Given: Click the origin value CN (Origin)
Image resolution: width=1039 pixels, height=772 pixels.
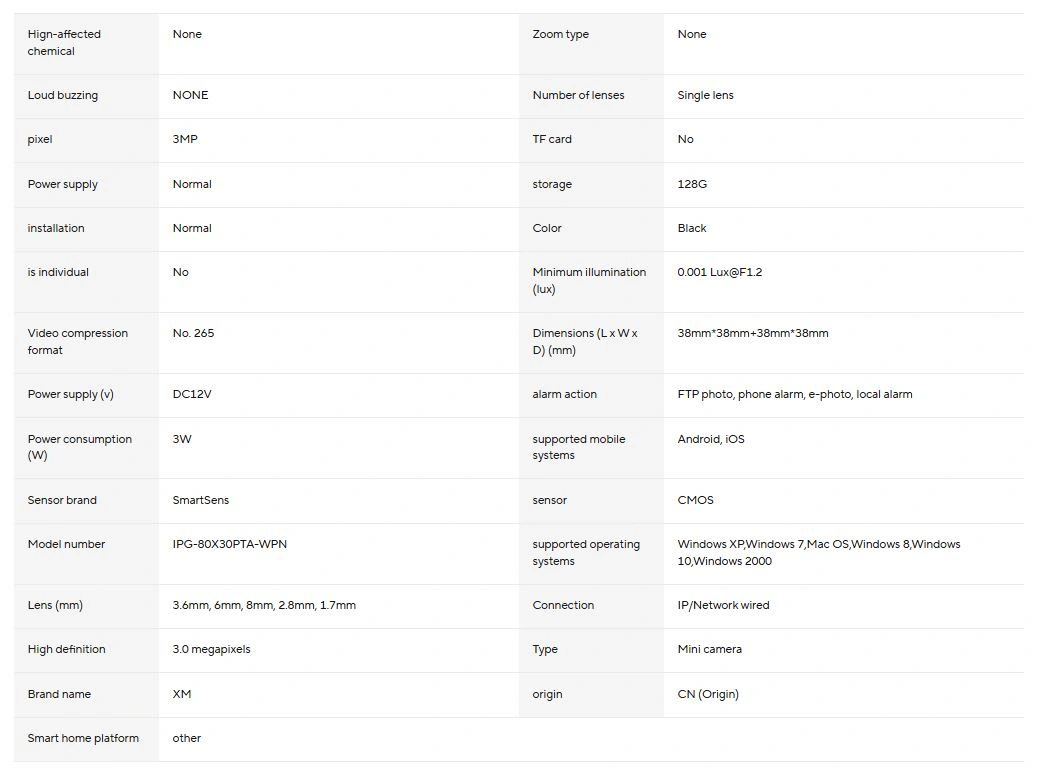Looking at the screenshot, I should click(708, 694).
